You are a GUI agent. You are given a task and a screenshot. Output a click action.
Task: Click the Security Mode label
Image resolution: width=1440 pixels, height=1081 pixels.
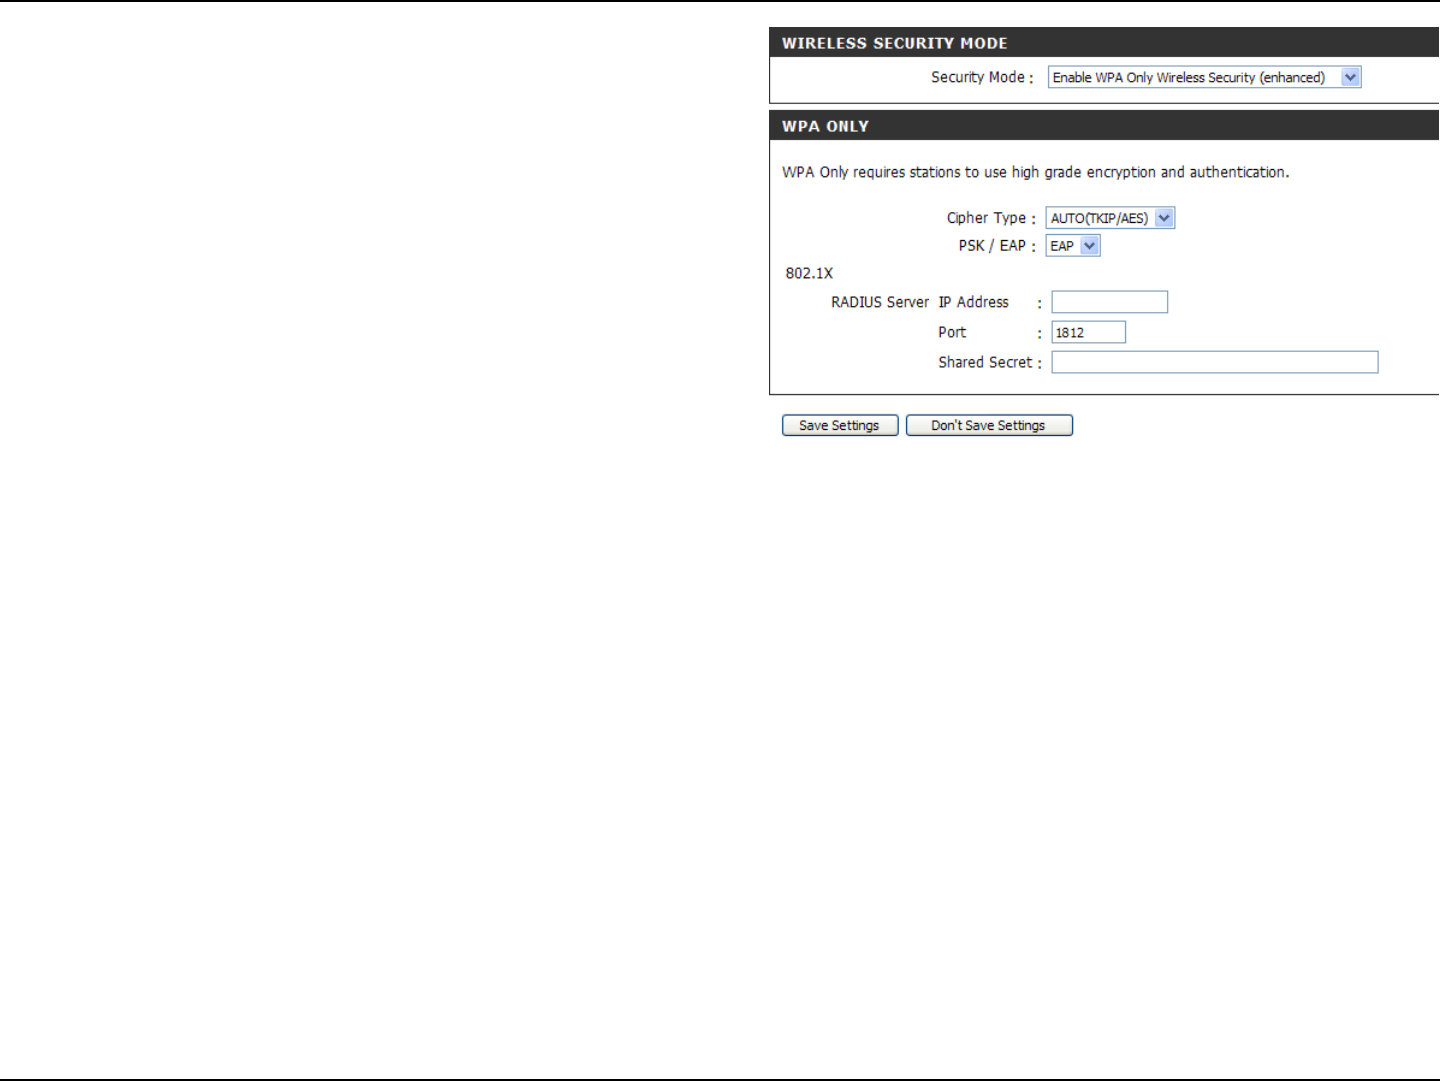coord(982,77)
